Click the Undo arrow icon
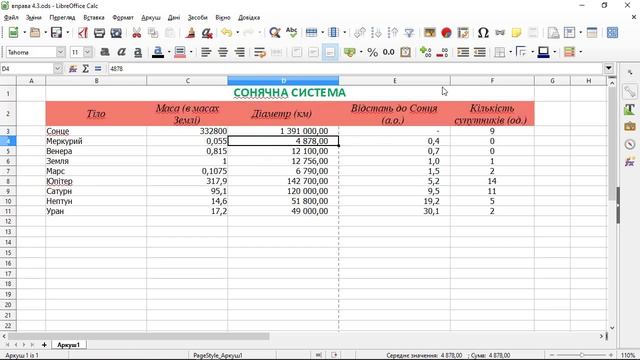This screenshot has width=640, height=360. tap(227, 33)
